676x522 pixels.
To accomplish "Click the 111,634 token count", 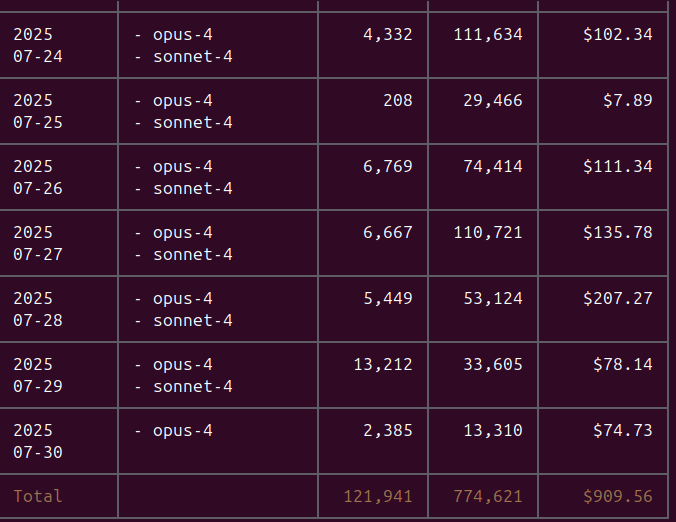I will (488, 35).
